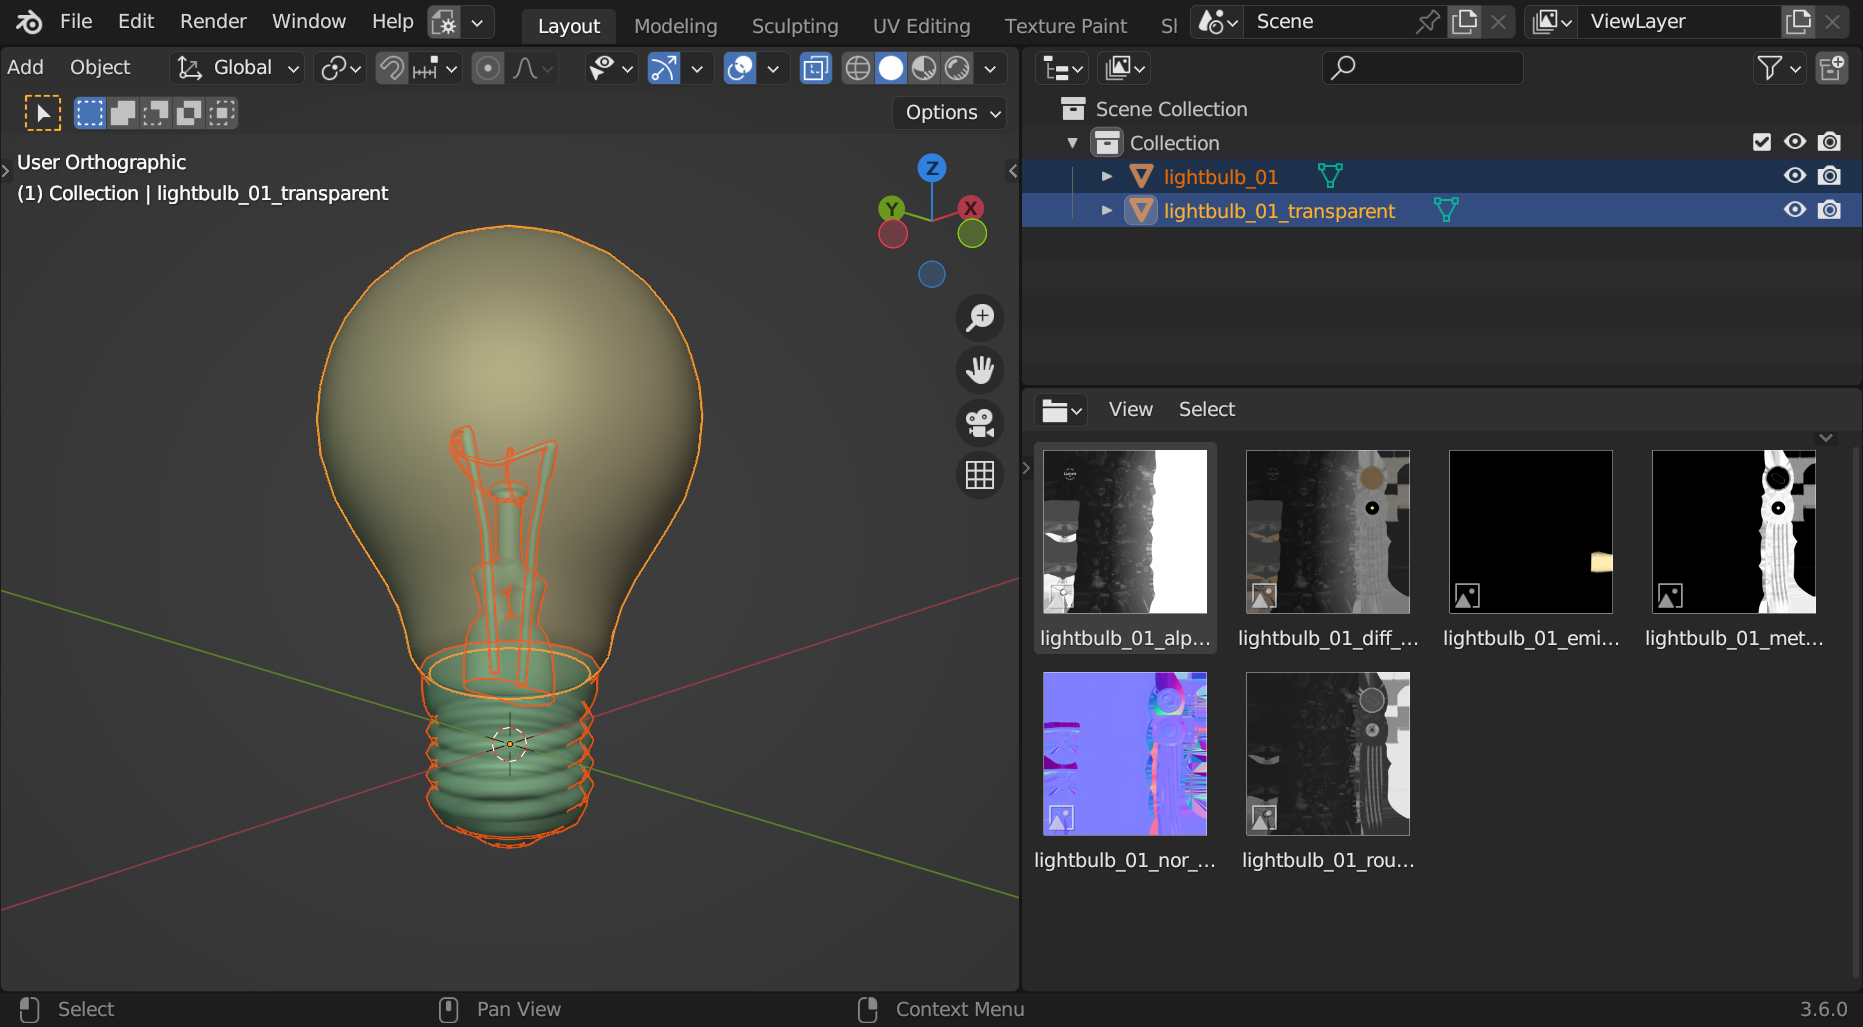The image size is (1863, 1027).
Task: Switch orthographic/perspective with grid icon
Action: point(980,475)
